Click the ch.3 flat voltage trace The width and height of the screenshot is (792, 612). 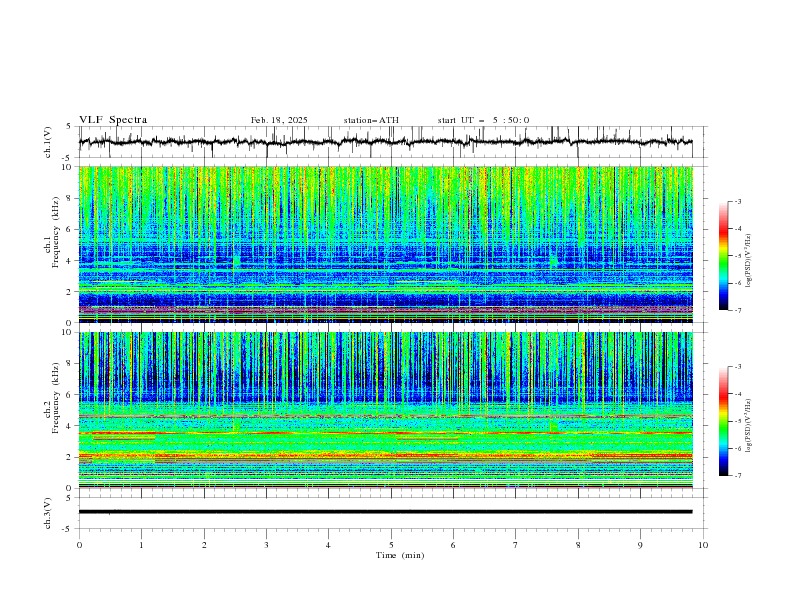pyautogui.click(x=385, y=512)
